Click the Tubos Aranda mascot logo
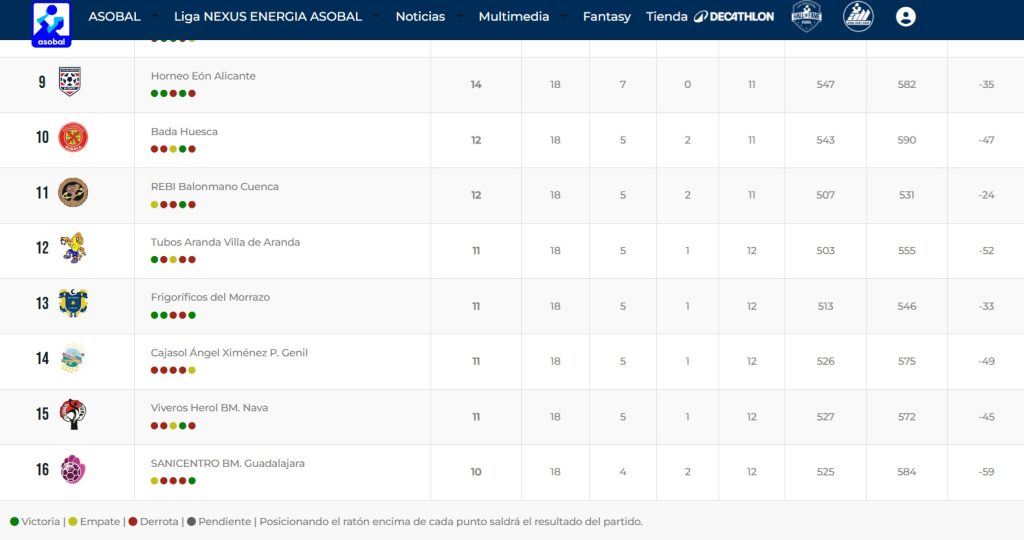 point(73,248)
